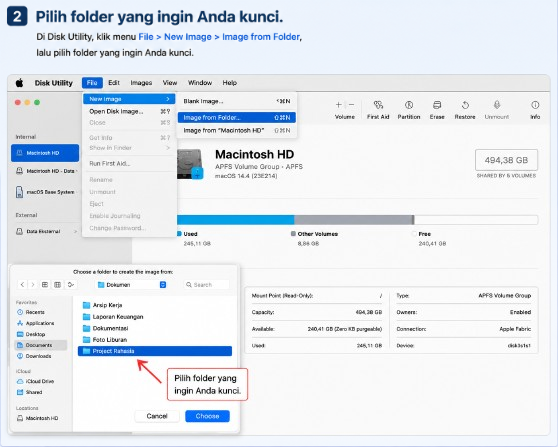Open the Dokumen location popup

coord(132,285)
